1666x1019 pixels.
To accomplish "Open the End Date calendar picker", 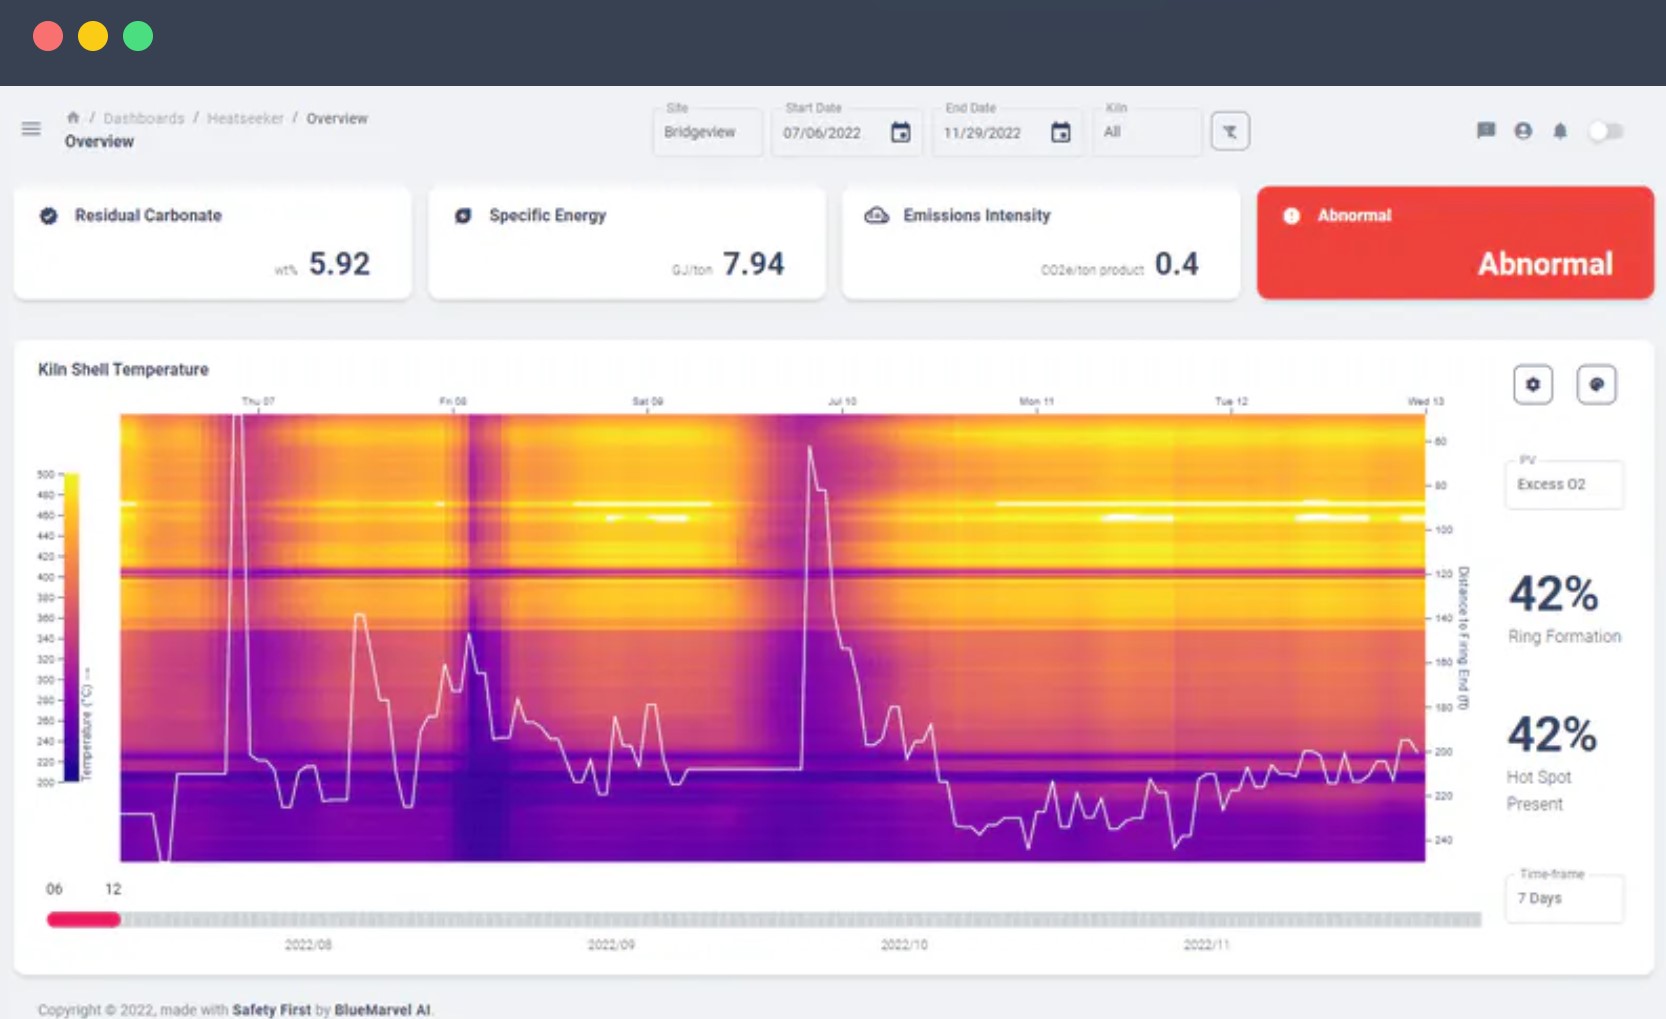I will click(1060, 132).
